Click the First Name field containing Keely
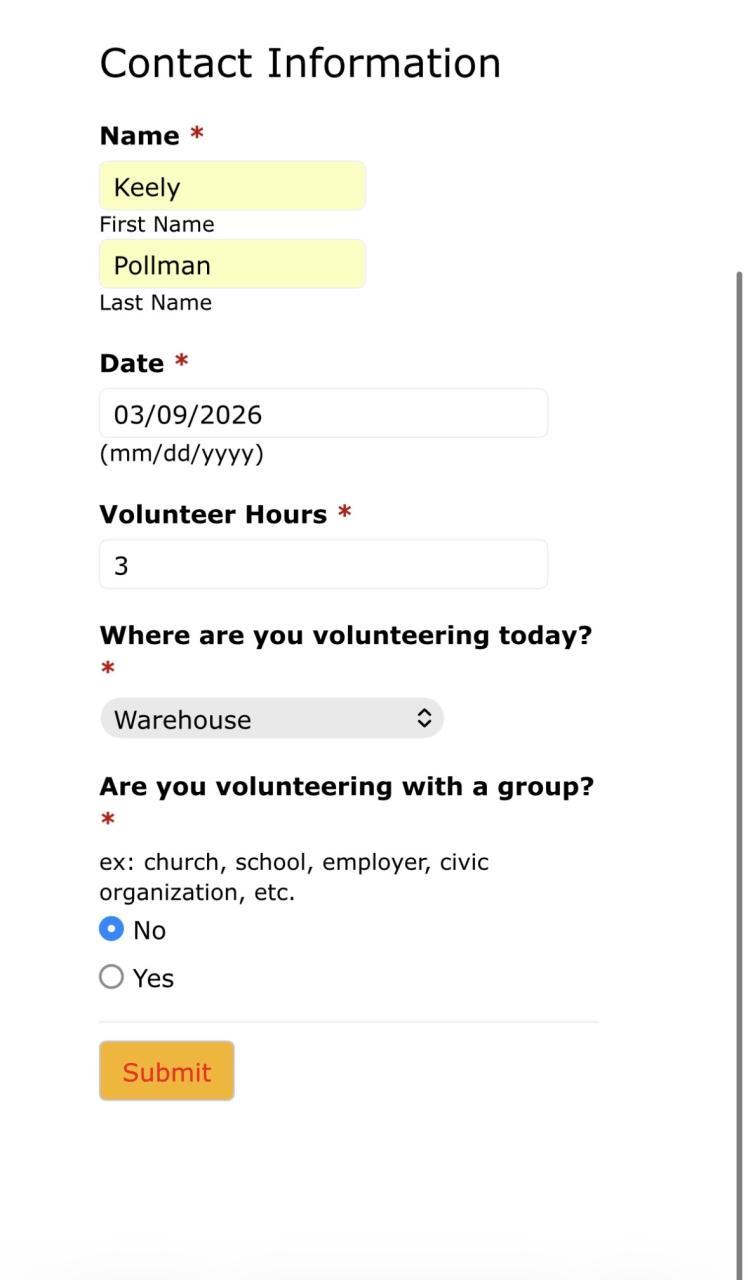This screenshot has width=748, height=1280. click(x=232, y=187)
